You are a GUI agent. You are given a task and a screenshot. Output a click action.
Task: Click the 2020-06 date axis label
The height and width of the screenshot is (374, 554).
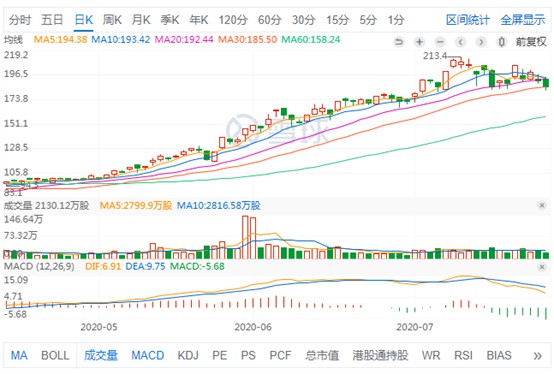tap(253, 327)
